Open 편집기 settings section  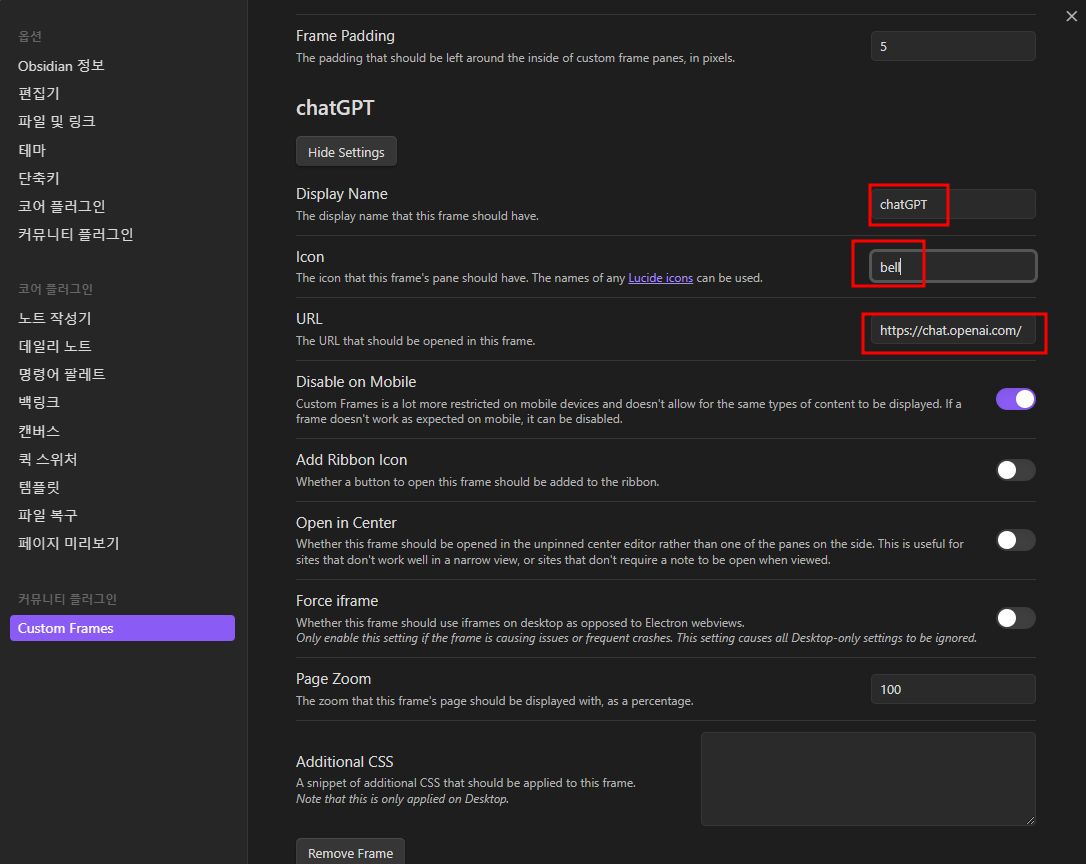[39, 94]
